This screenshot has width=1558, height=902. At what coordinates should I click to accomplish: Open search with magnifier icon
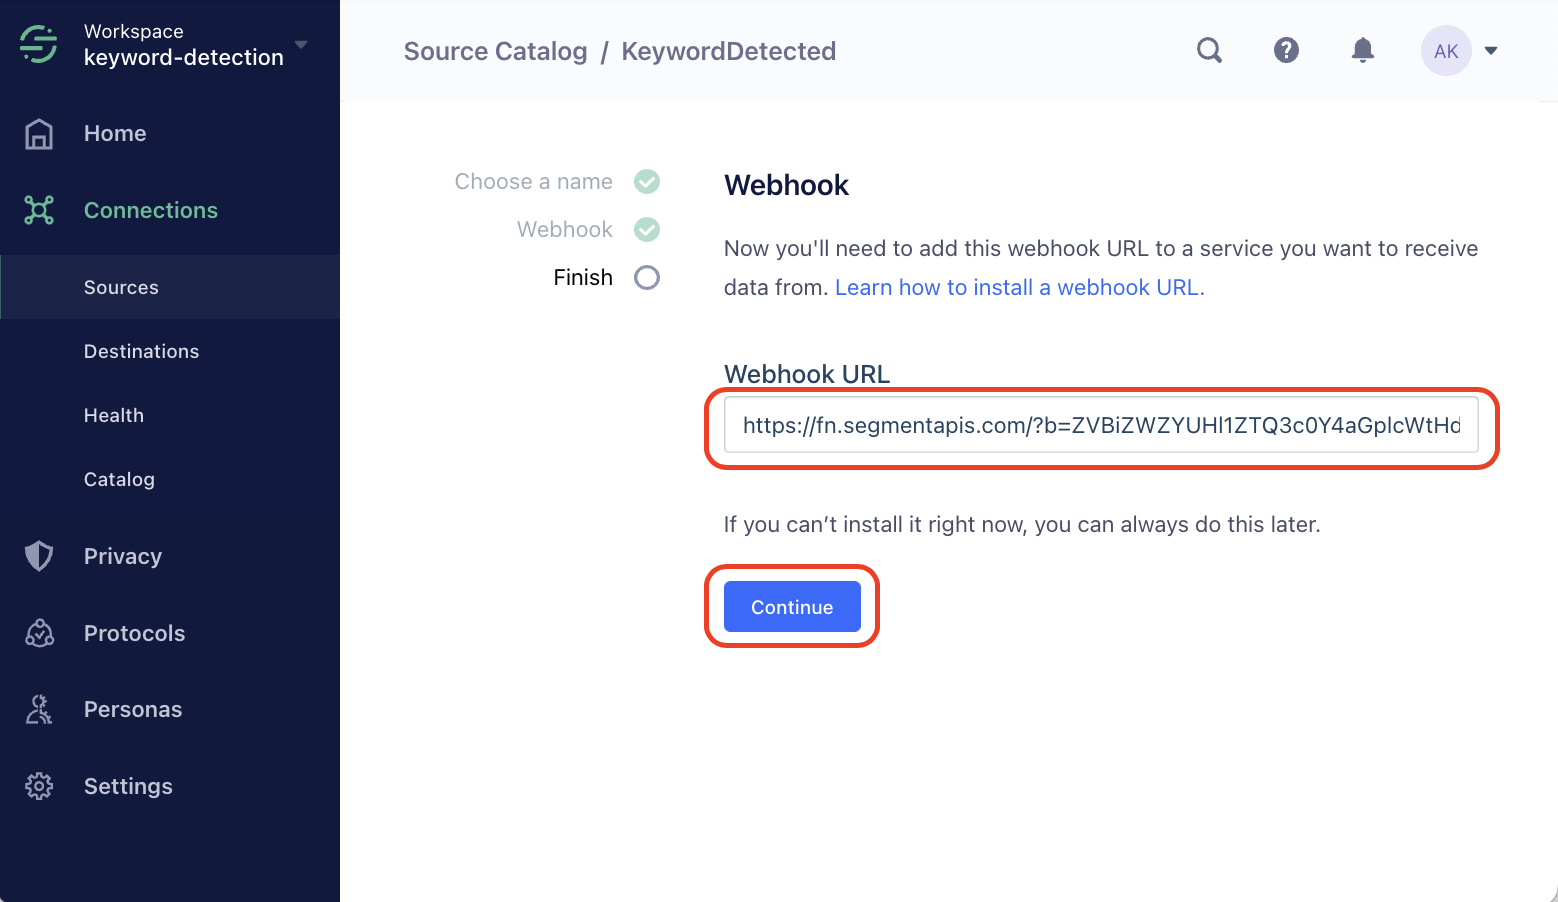1210,50
